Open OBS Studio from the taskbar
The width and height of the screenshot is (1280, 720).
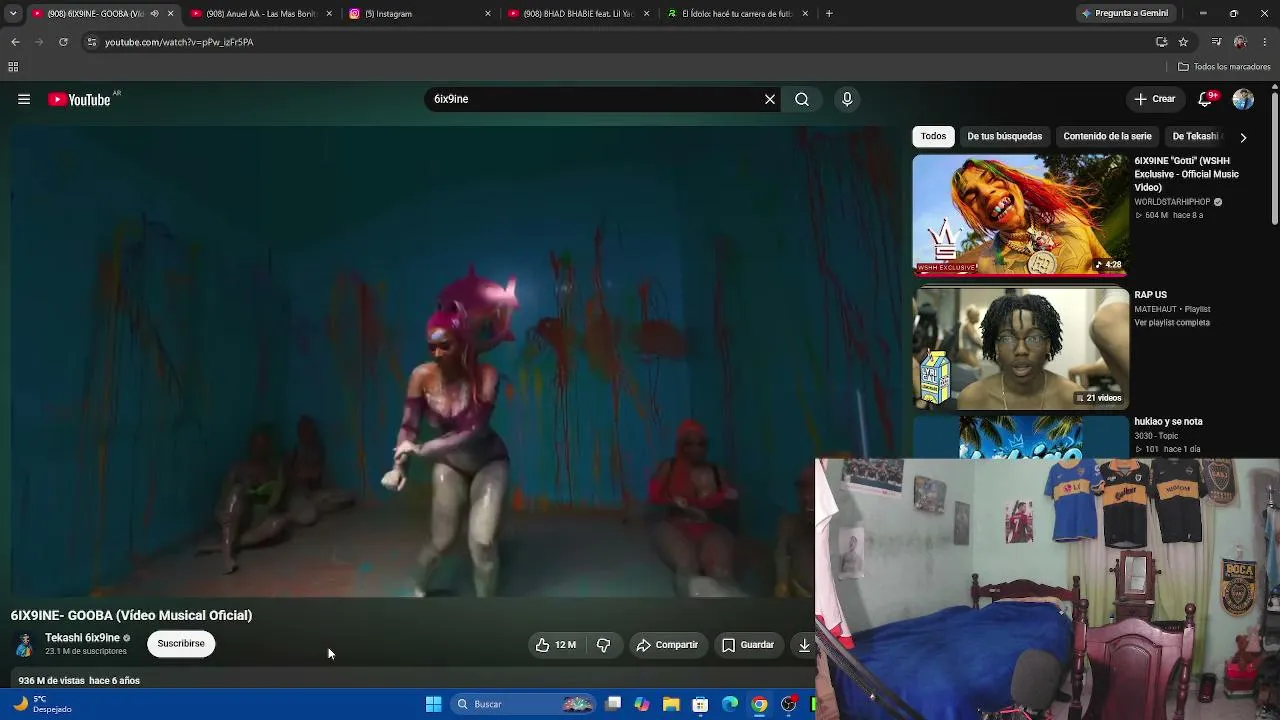[x=789, y=704]
